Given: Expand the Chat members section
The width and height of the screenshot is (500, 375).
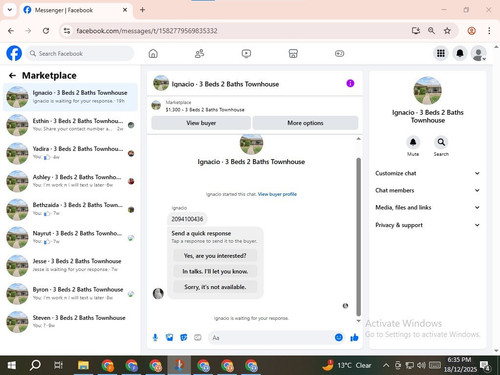Looking at the screenshot, I should click(x=428, y=190).
